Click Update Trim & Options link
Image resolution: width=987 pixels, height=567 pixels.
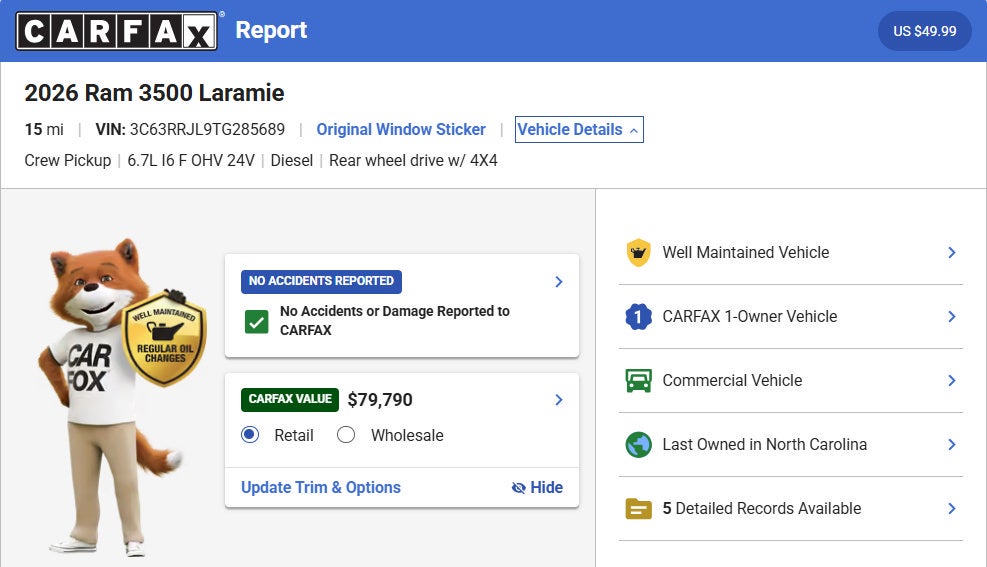coord(321,488)
